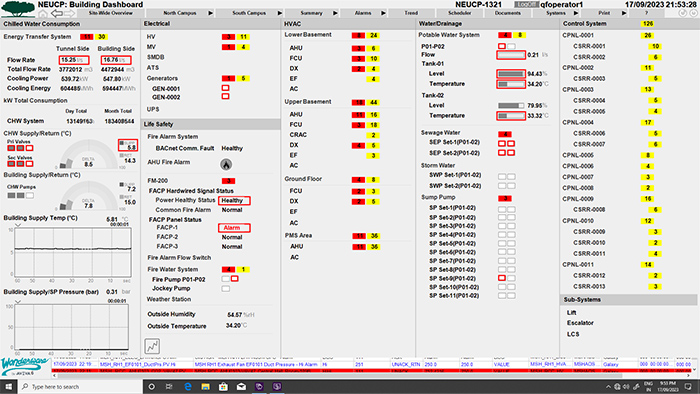
Task: Click the CPNL-0001 yellow 26 badge
Action: tap(648, 35)
